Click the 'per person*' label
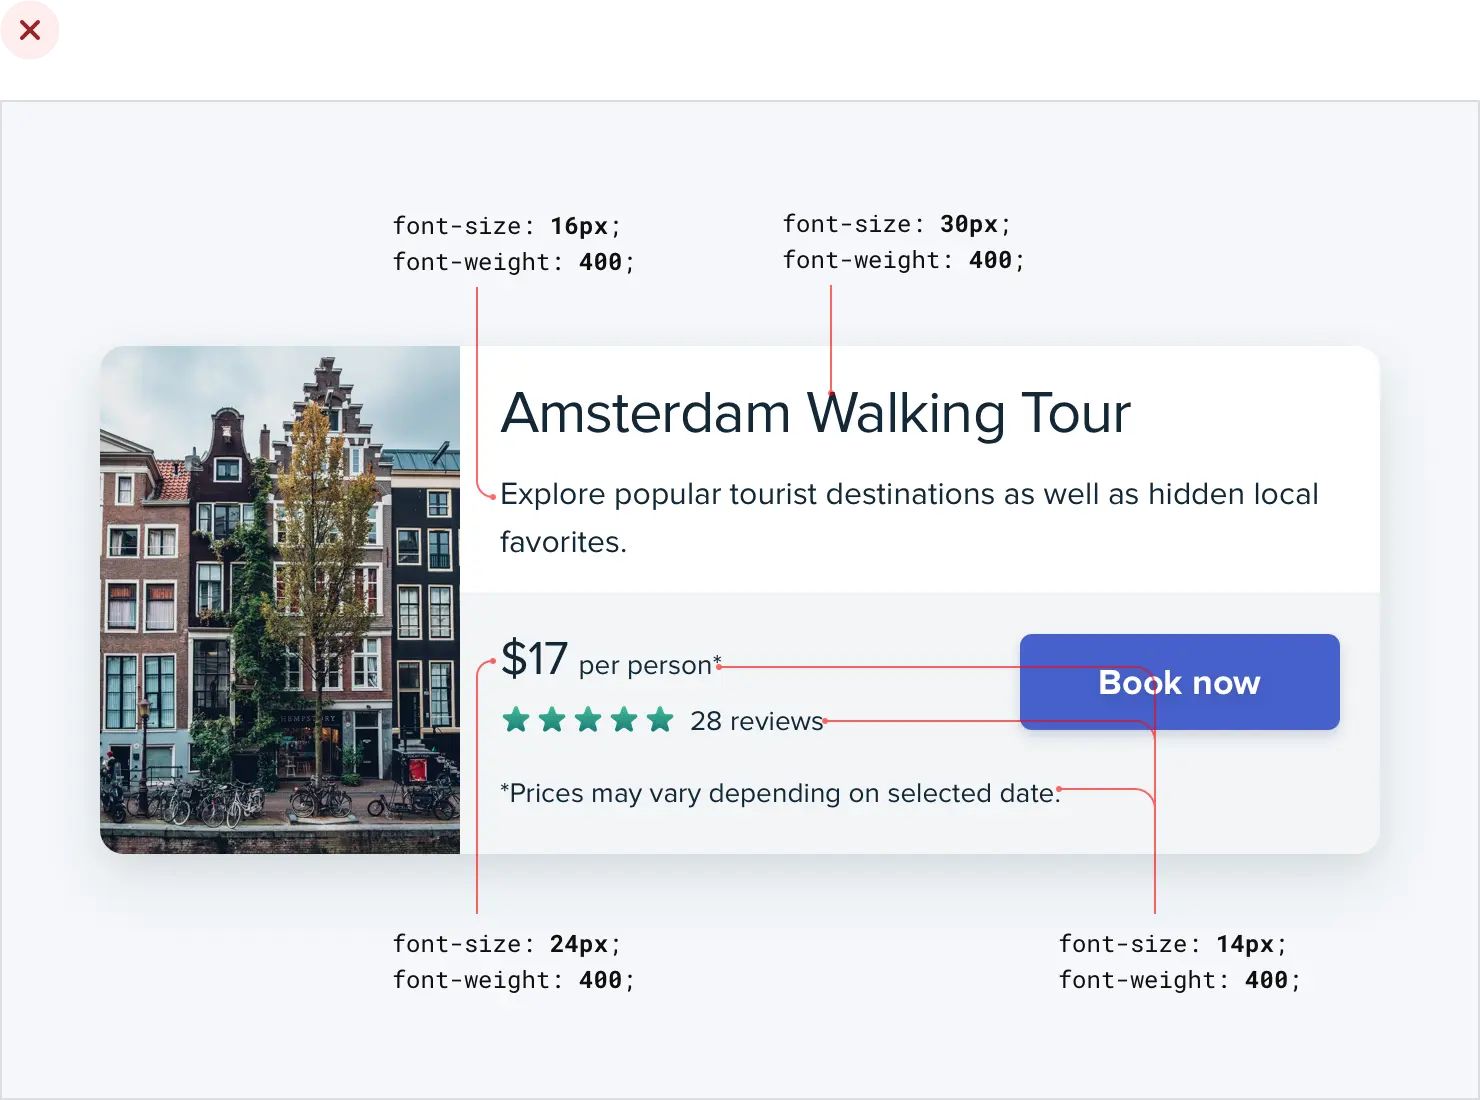 [649, 665]
